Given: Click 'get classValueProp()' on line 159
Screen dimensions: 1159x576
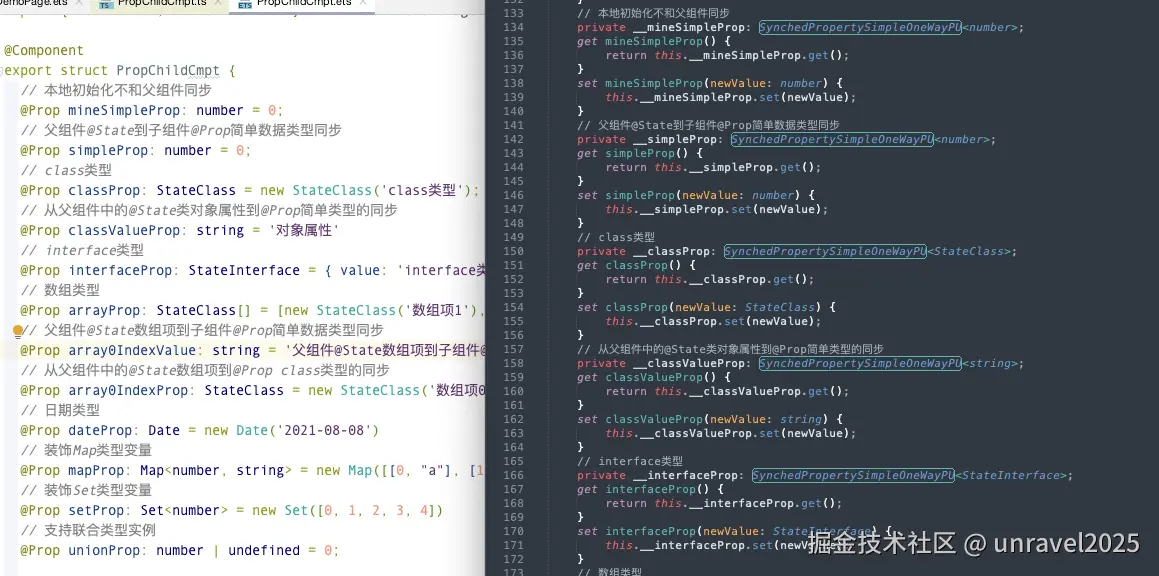Looking at the screenshot, I should click(653, 377).
